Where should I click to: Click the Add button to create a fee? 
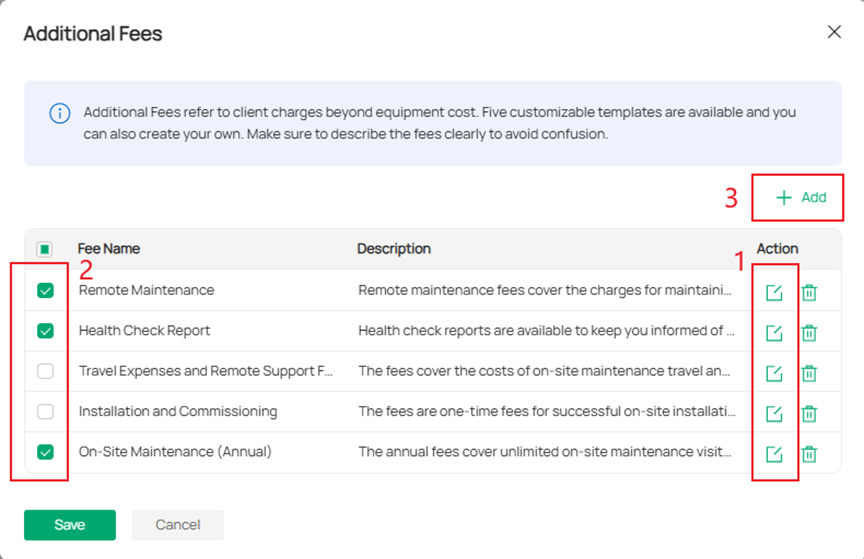click(801, 197)
